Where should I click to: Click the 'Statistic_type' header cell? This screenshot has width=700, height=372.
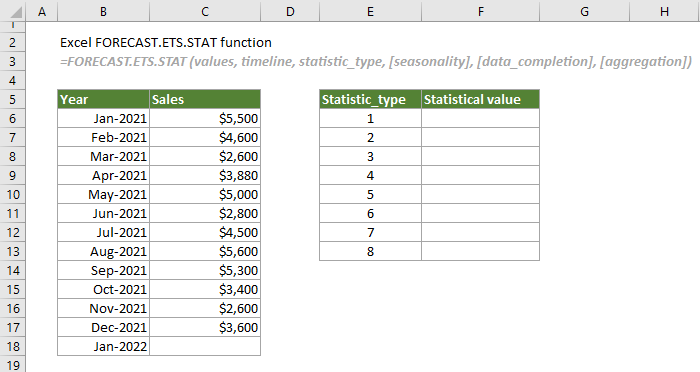370,99
